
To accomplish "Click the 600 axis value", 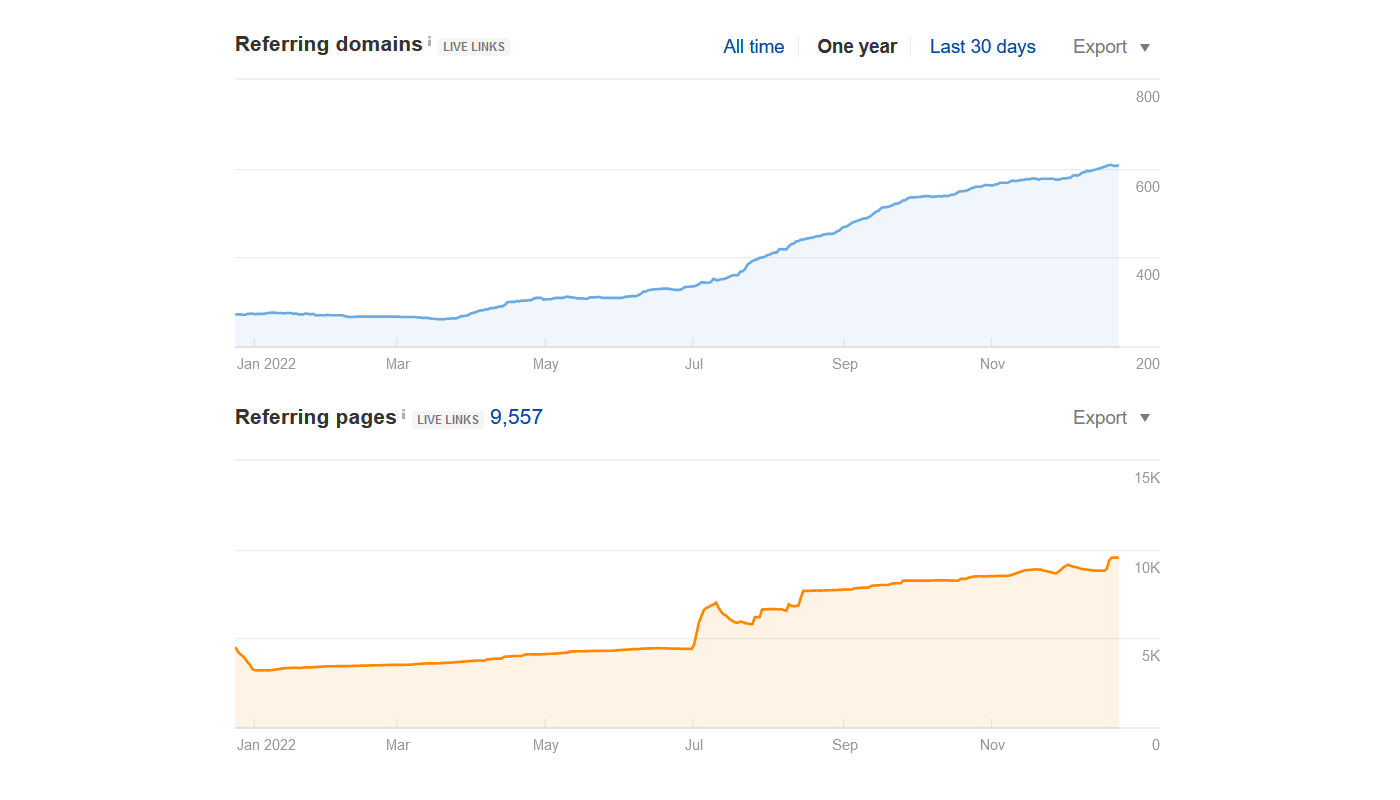I will point(1148,187).
